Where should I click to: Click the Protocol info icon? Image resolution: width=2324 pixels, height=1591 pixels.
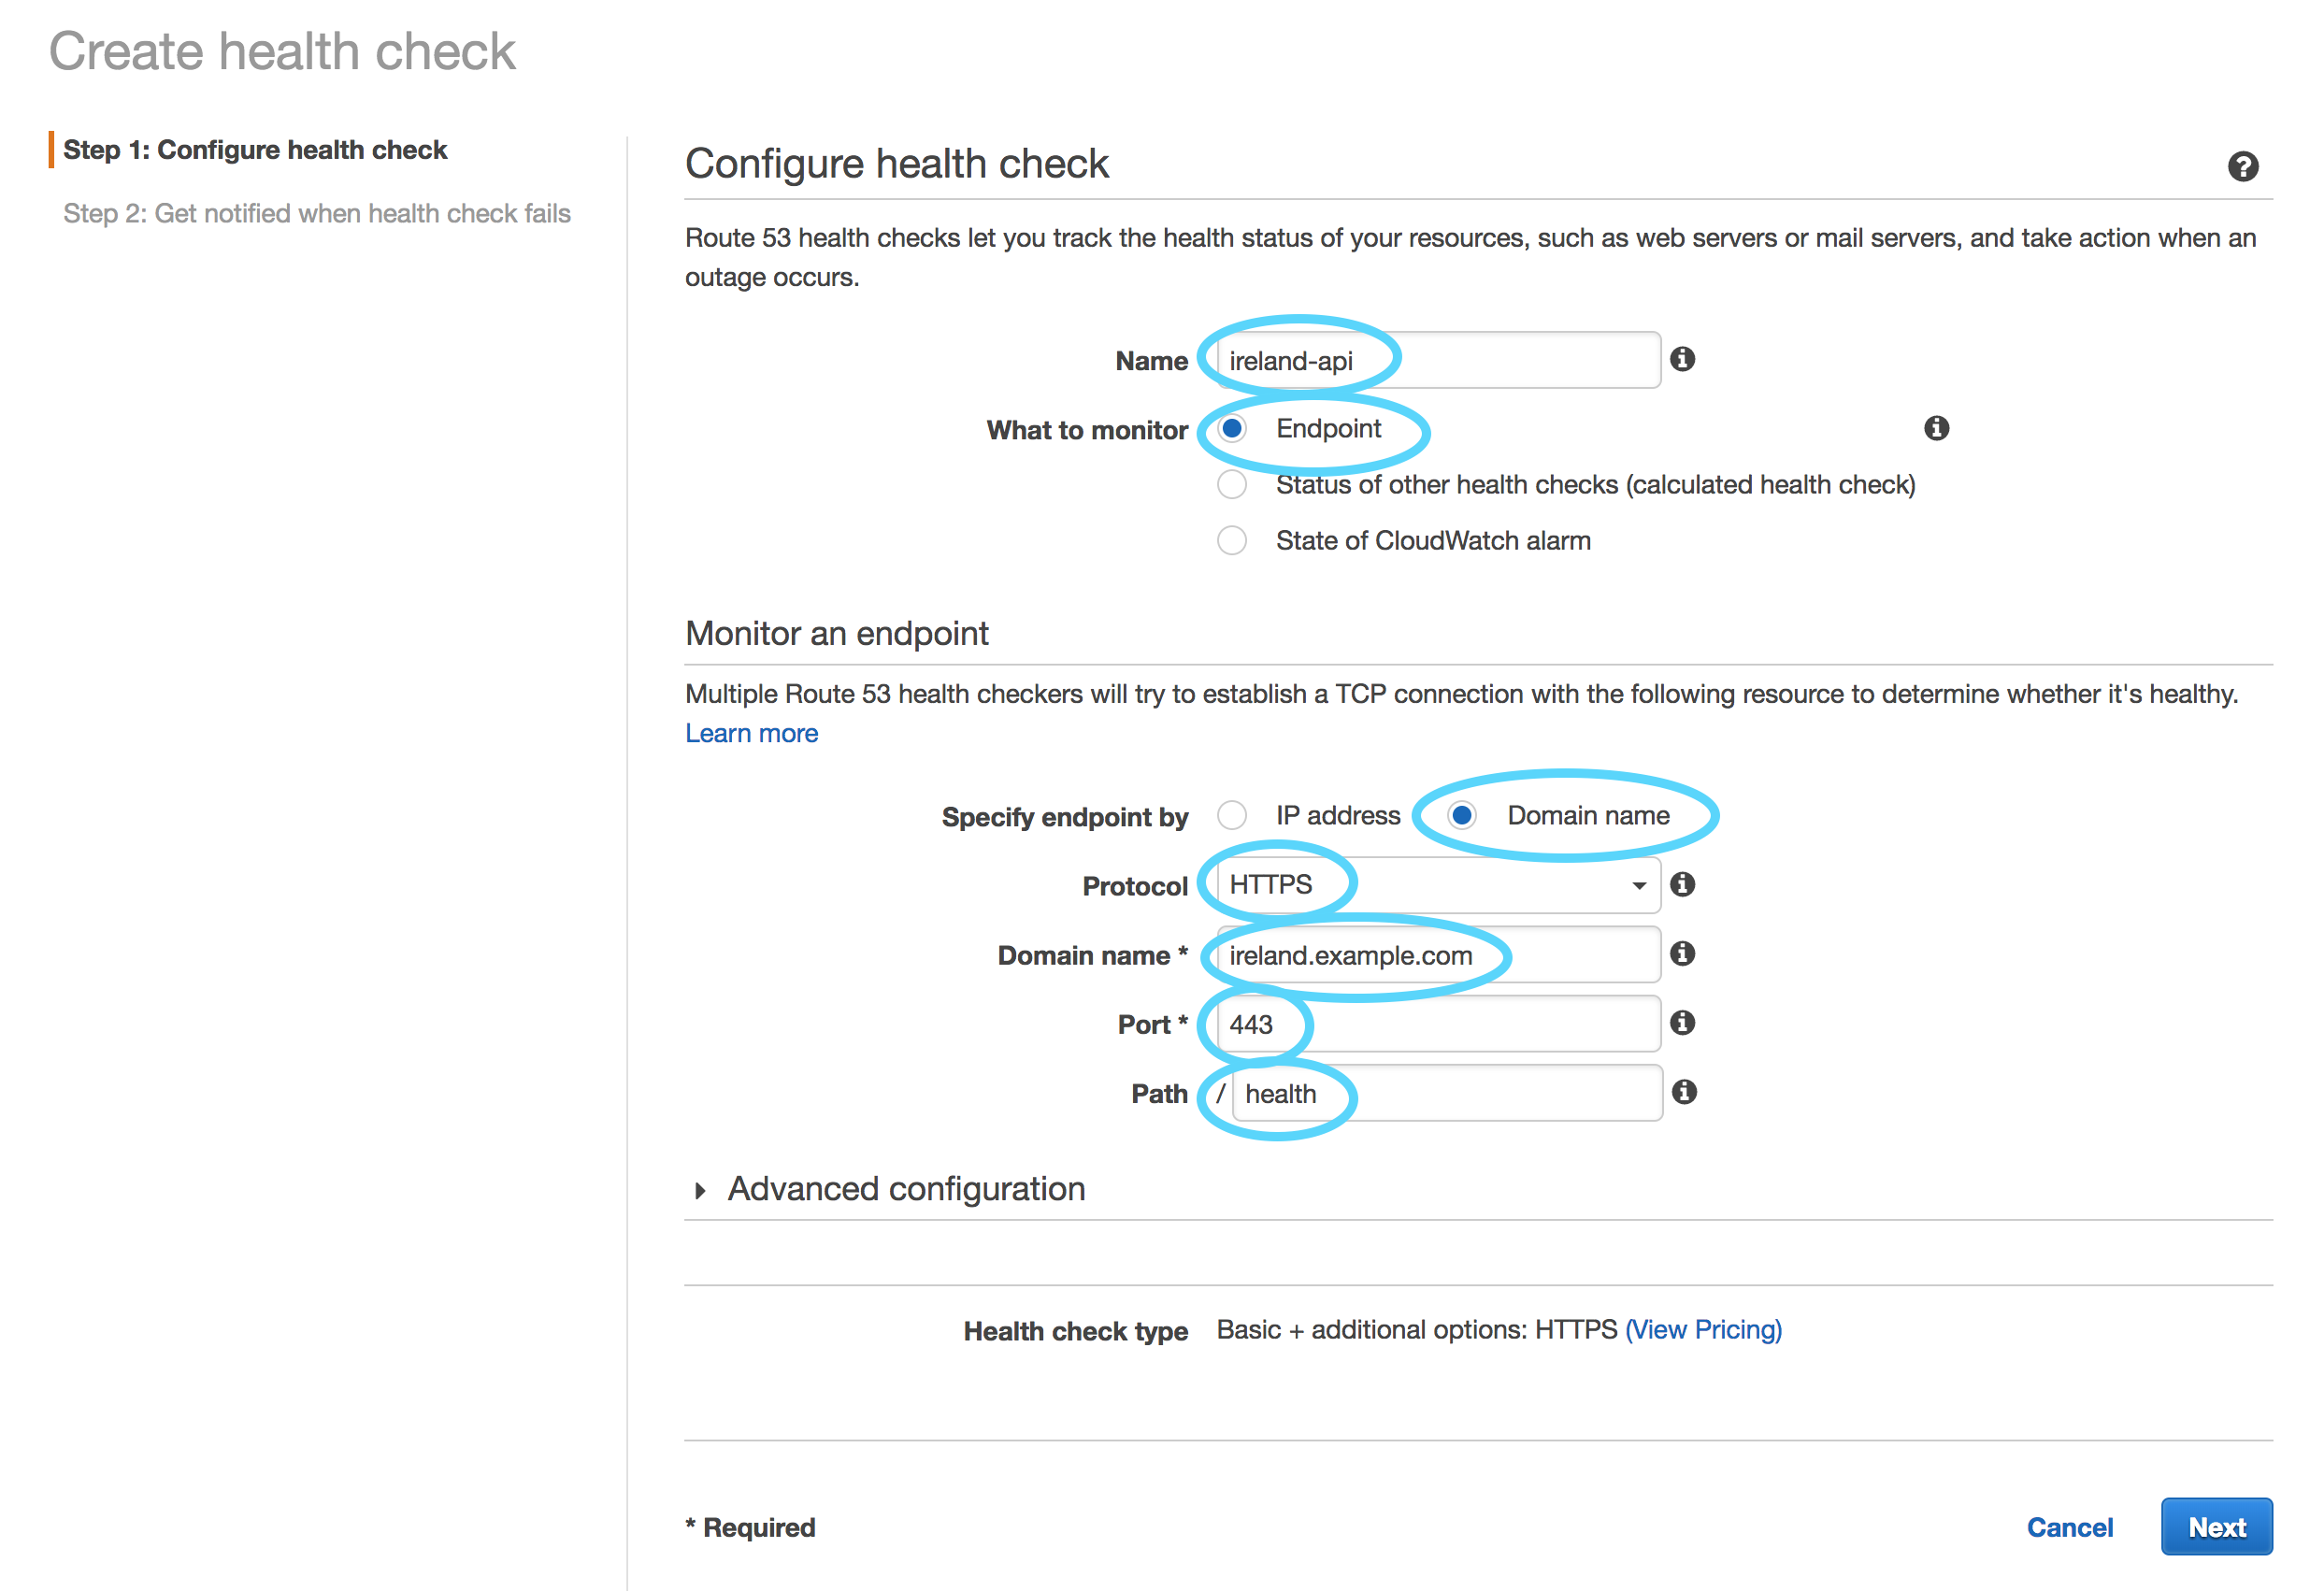(1682, 884)
